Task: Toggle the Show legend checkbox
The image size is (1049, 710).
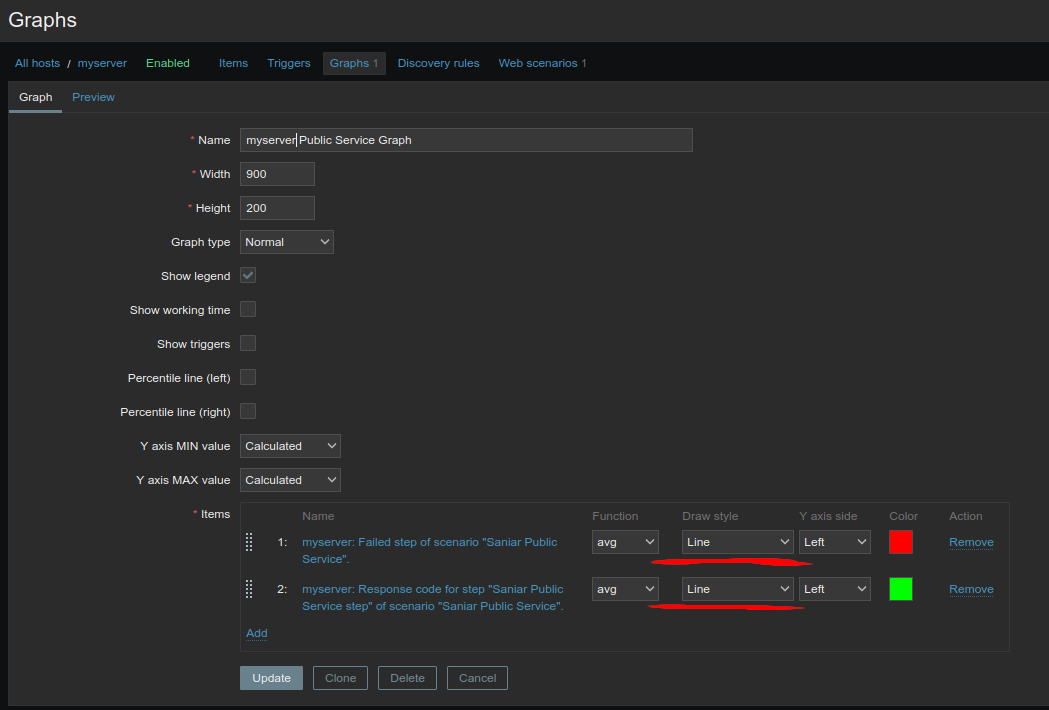Action: click(248, 276)
